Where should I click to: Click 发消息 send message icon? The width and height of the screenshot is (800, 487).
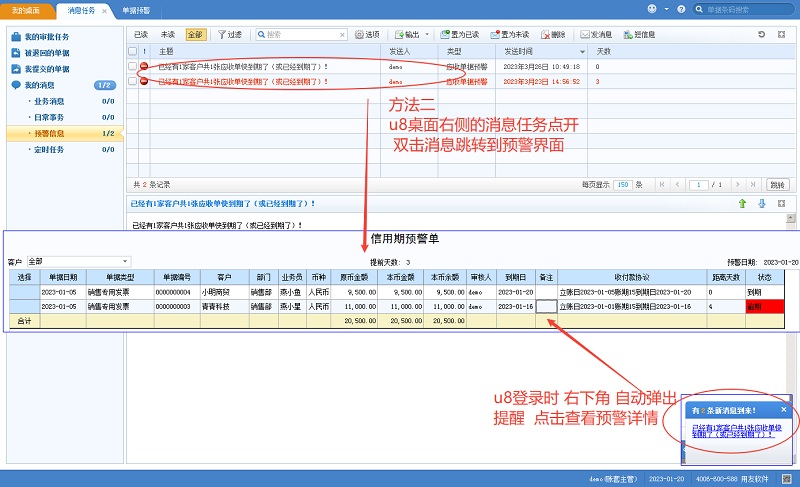coord(585,35)
